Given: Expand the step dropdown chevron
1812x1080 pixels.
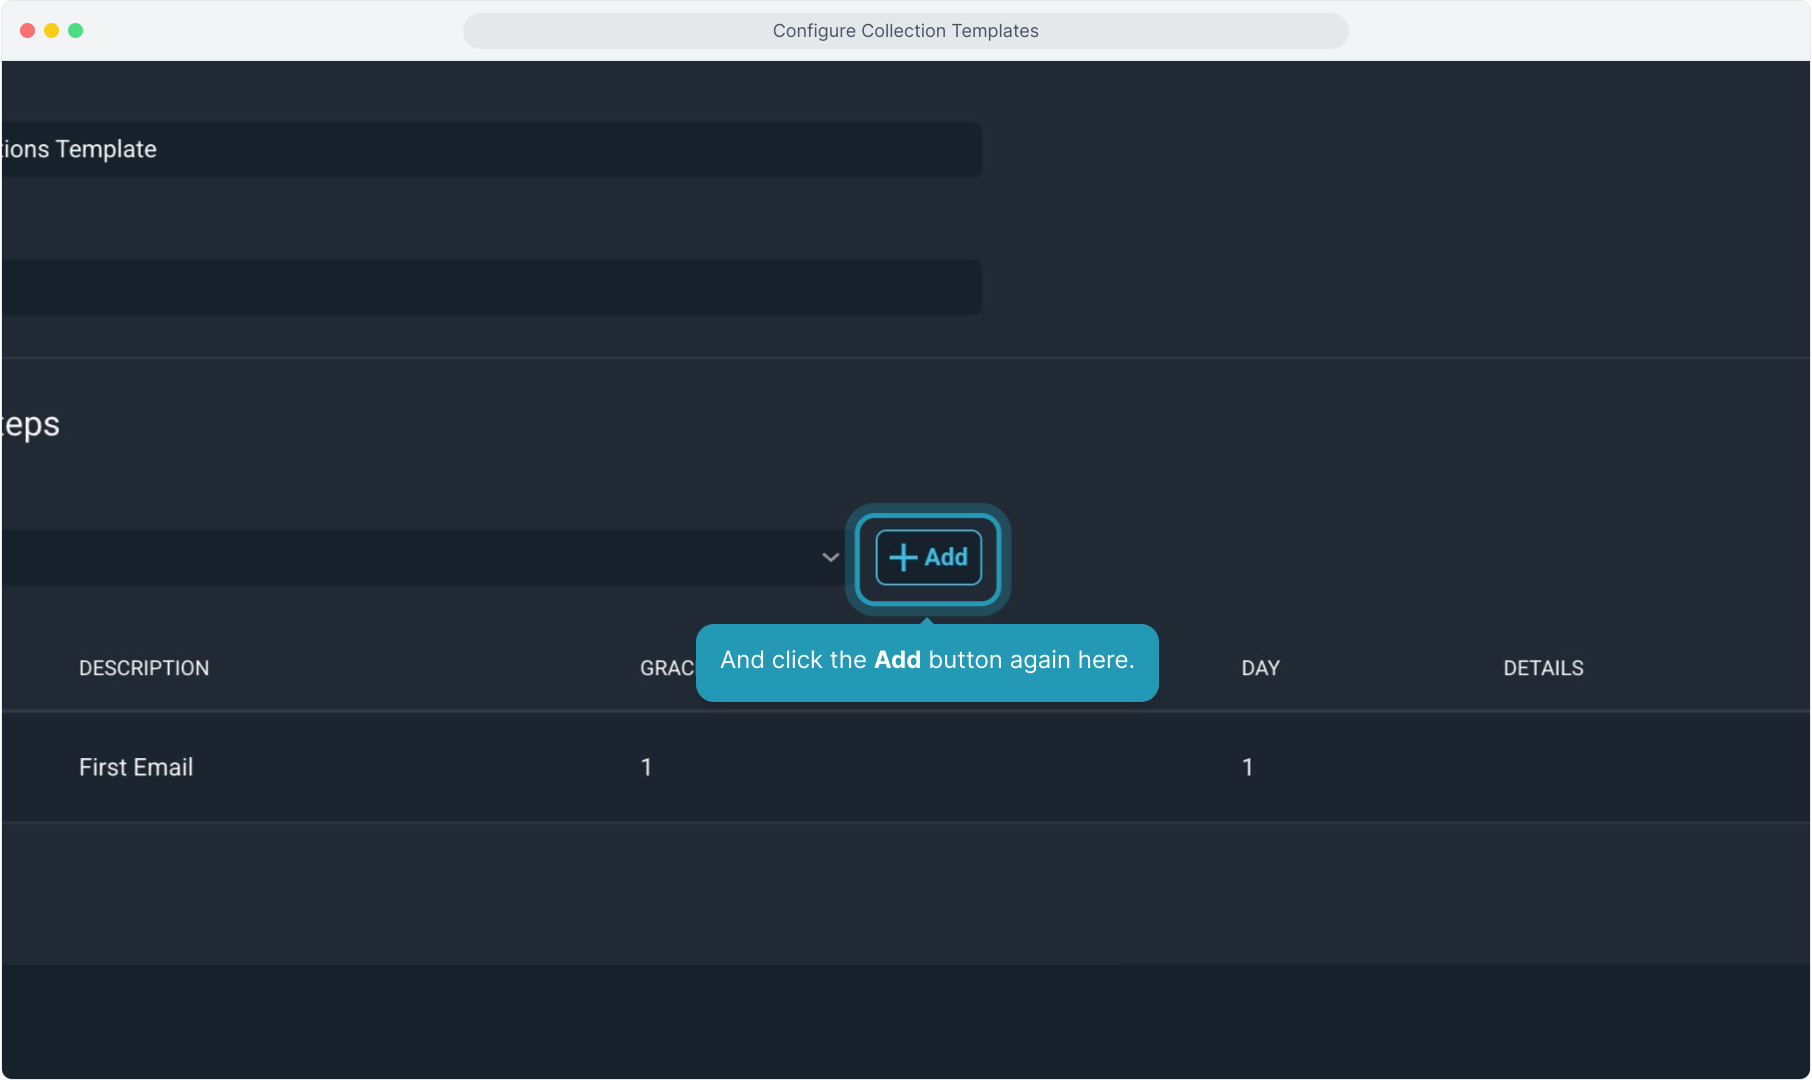Looking at the screenshot, I should point(830,558).
